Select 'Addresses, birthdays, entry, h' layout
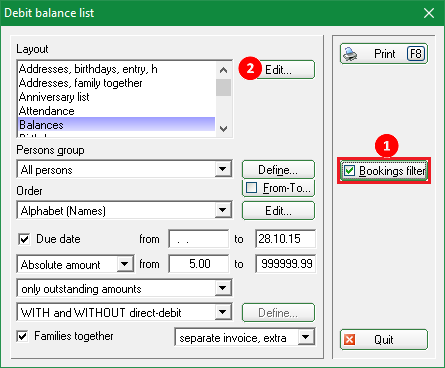 (x=117, y=69)
